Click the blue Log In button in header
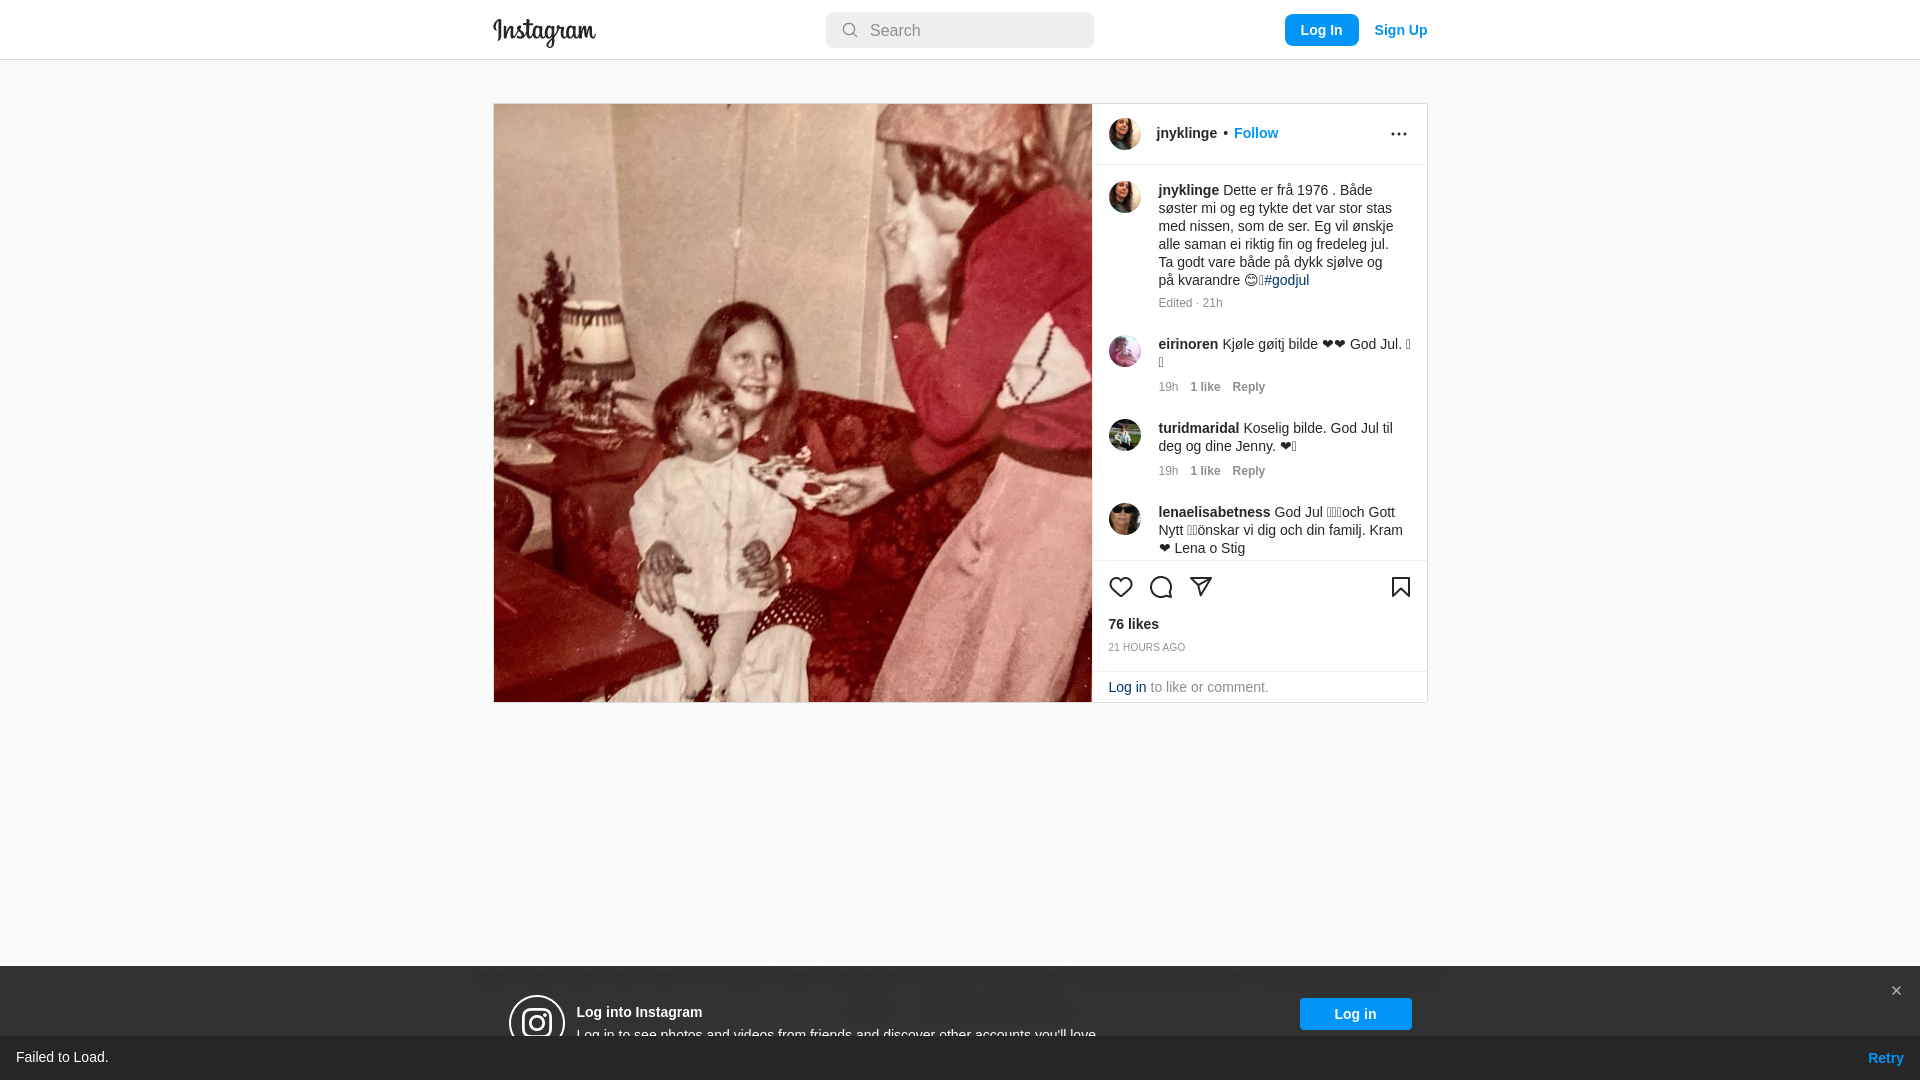 (1321, 30)
